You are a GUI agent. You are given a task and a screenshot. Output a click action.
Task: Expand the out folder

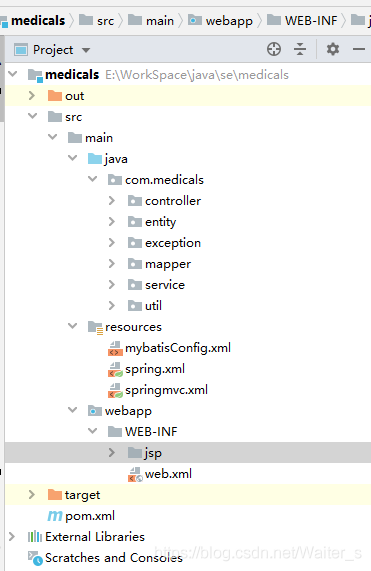[32, 96]
